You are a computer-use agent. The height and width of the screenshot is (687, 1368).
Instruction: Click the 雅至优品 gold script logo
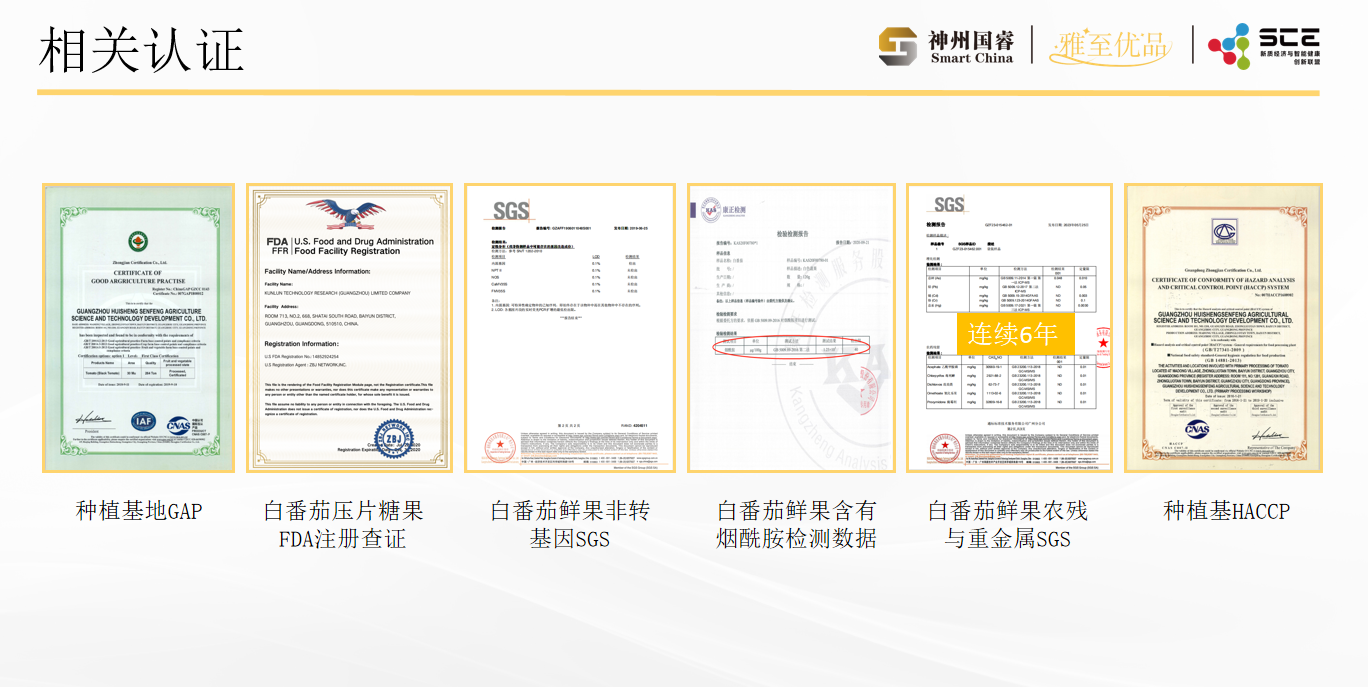pos(1110,46)
